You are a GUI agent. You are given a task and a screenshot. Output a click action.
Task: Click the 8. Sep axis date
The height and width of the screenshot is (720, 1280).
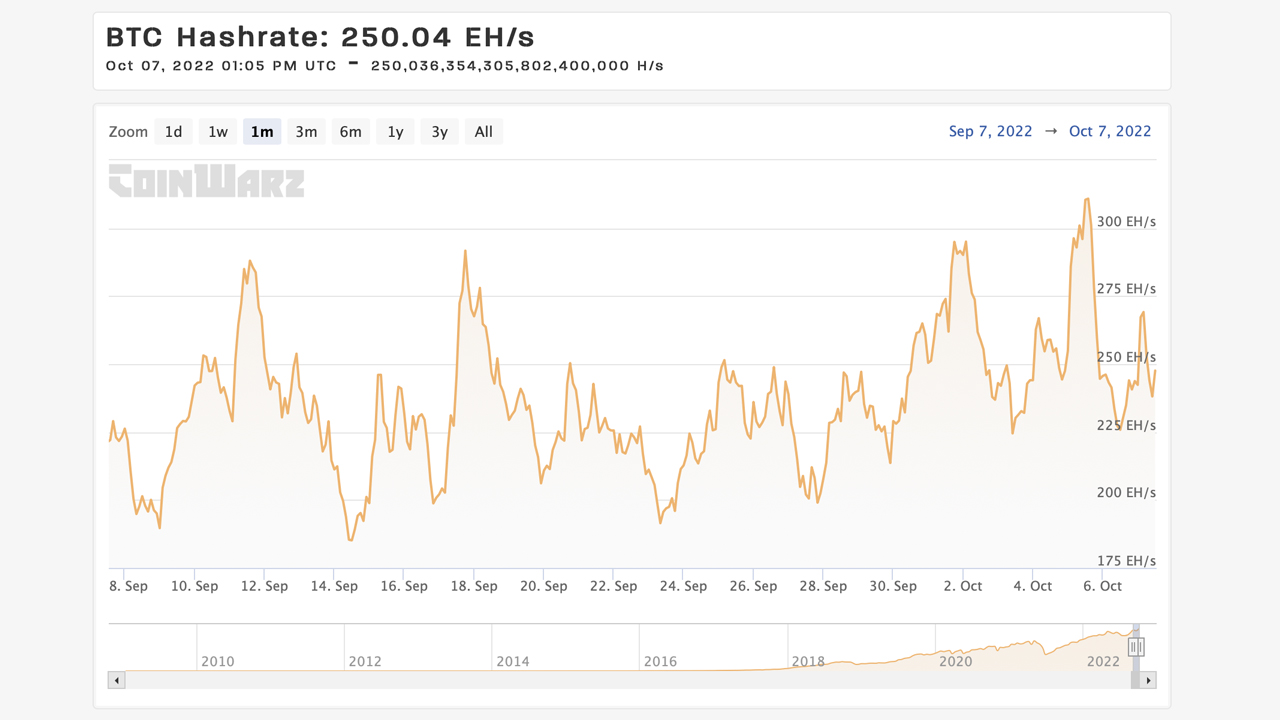128,586
